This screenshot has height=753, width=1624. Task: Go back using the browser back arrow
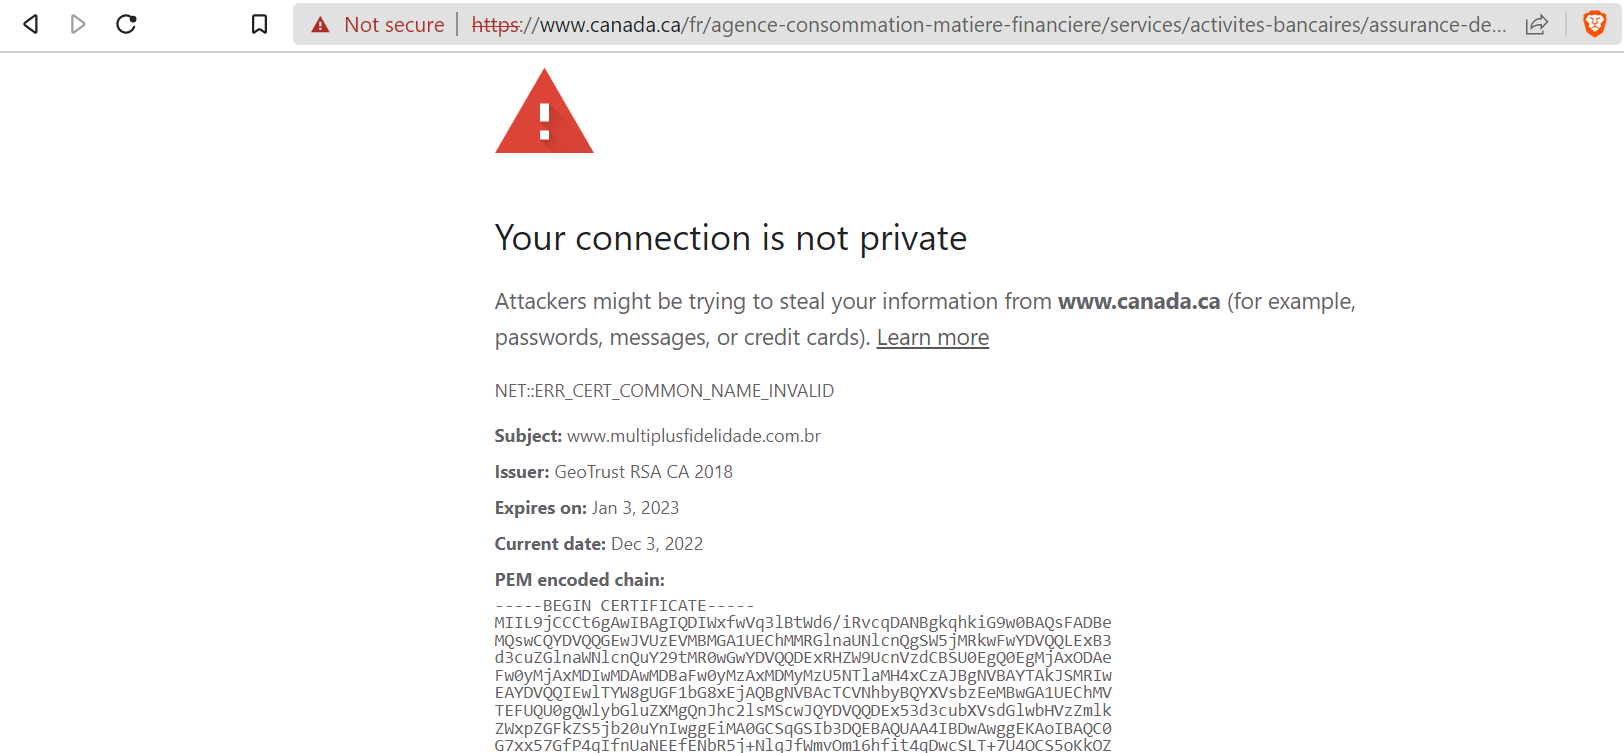(x=31, y=24)
